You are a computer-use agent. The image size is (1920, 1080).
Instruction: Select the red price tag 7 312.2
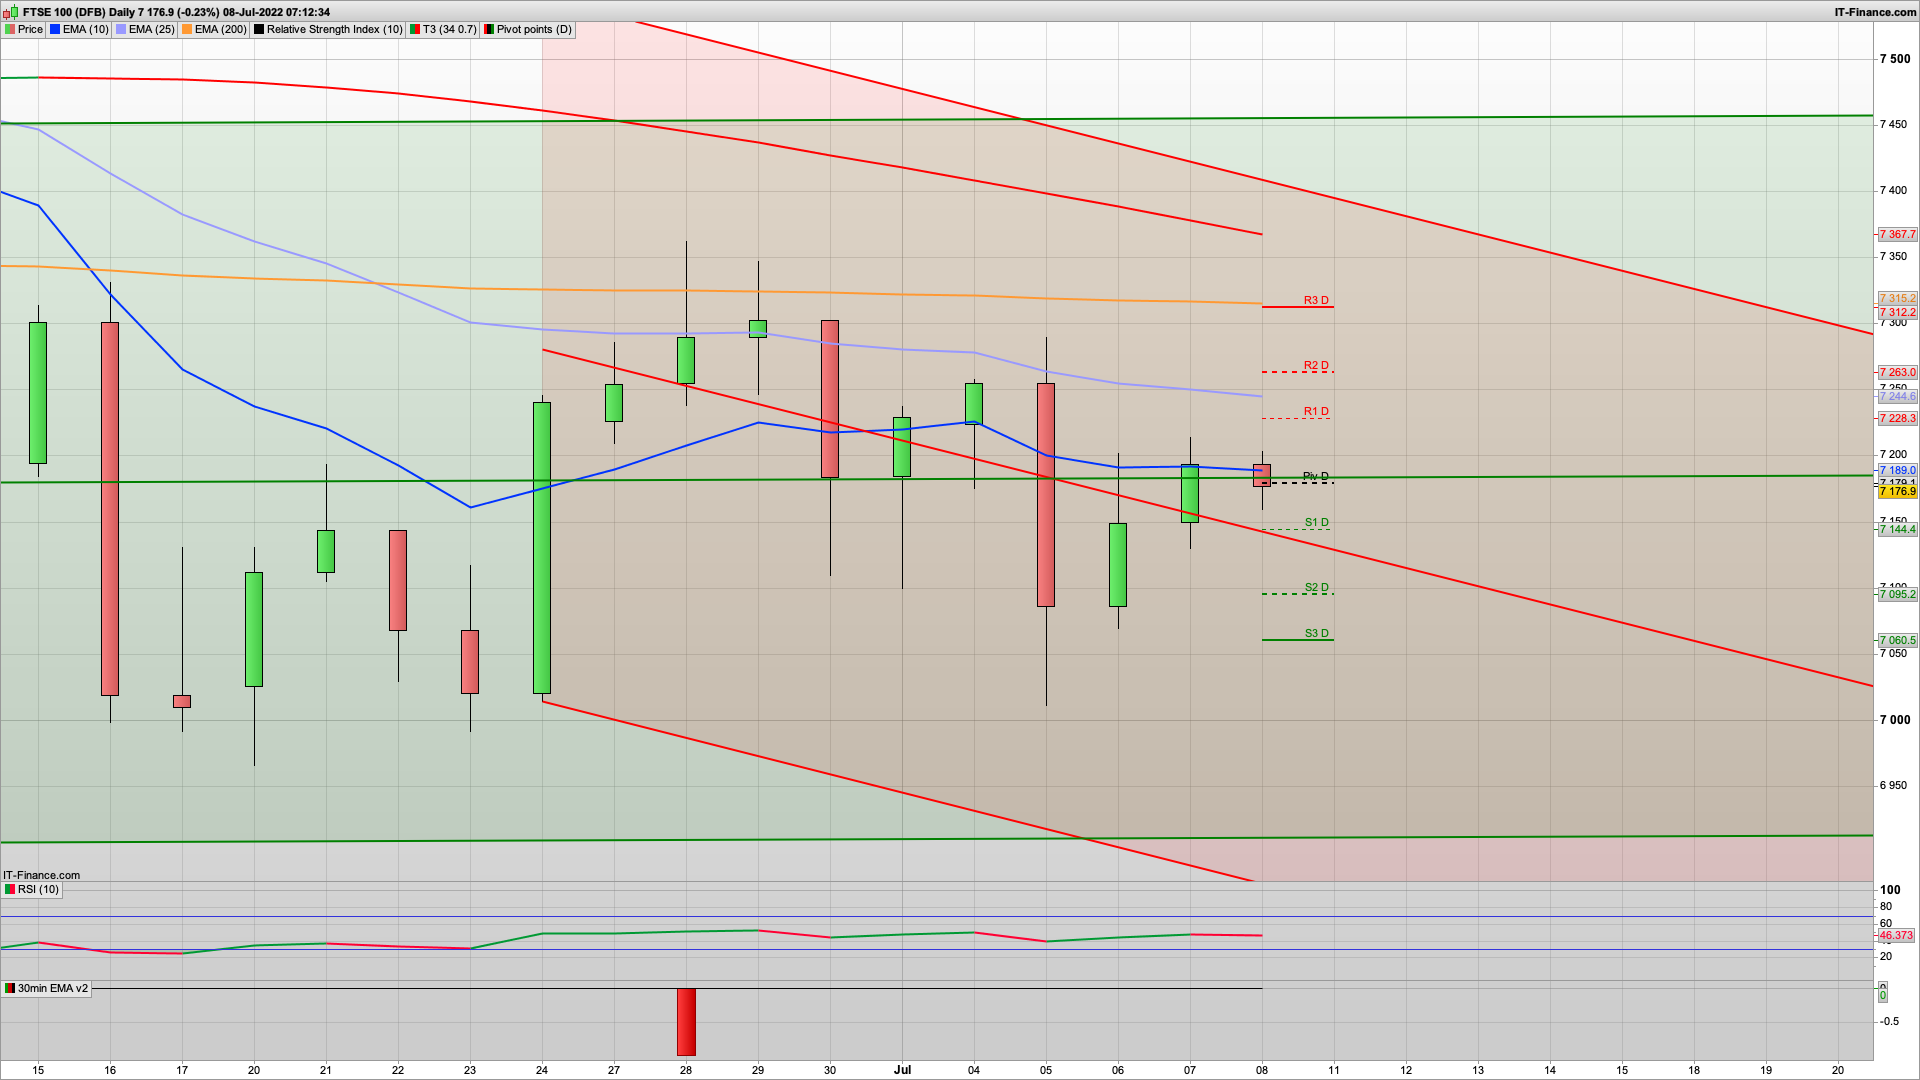pos(1897,312)
